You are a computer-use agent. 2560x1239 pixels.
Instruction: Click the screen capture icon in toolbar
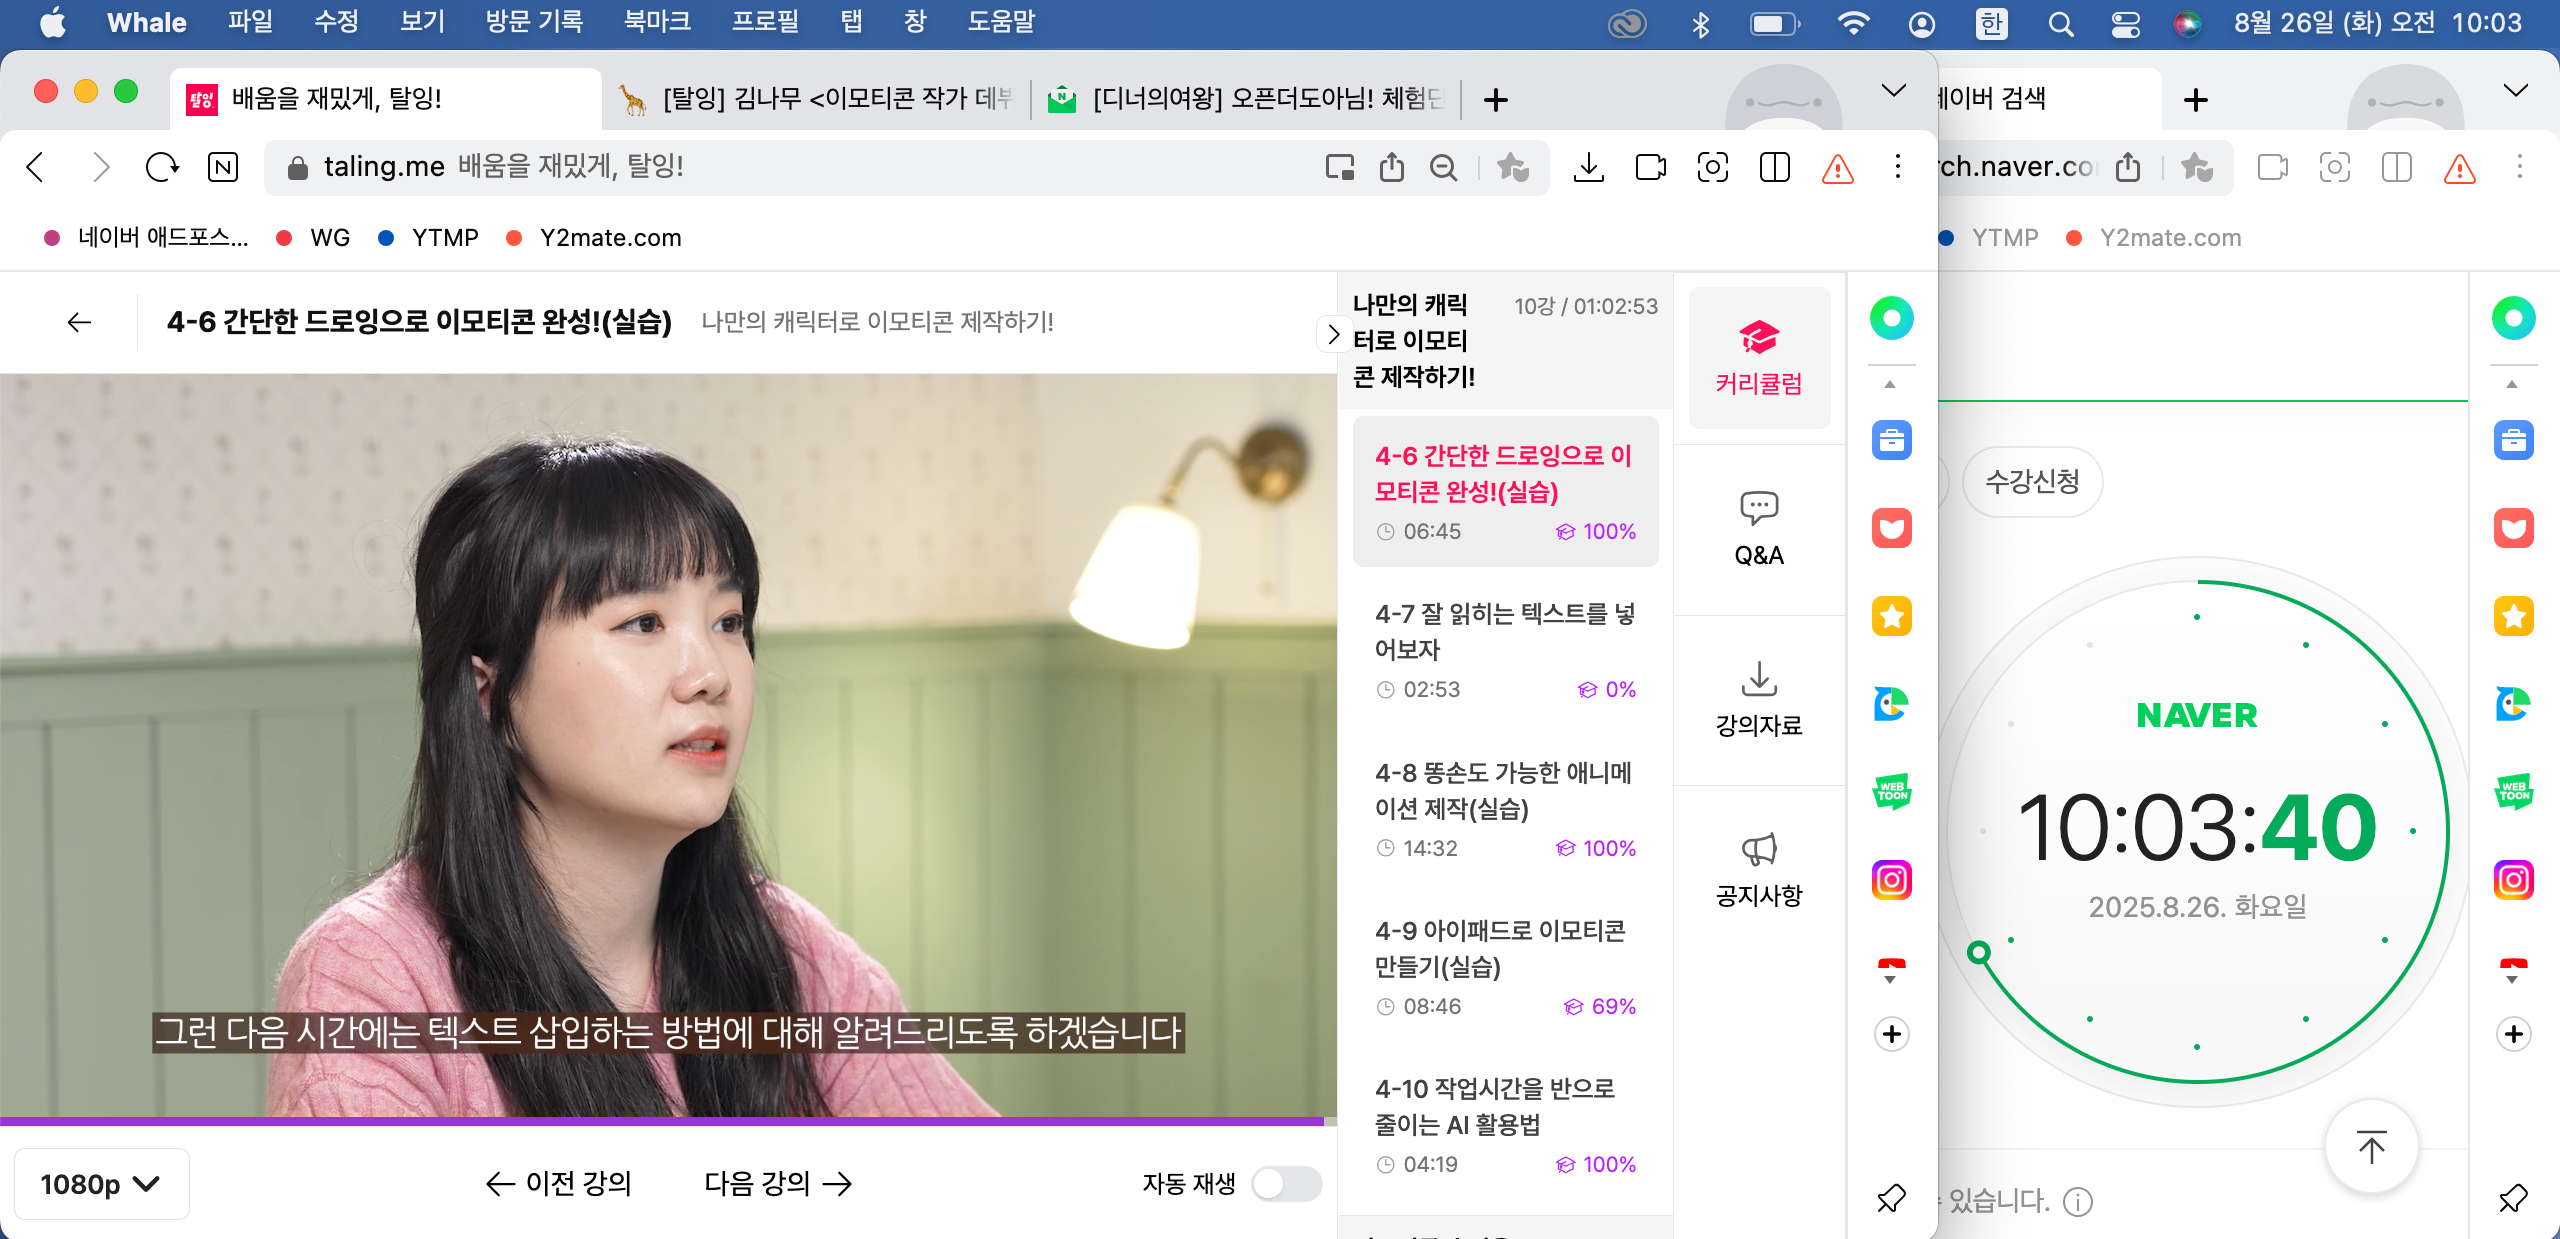click(1712, 167)
